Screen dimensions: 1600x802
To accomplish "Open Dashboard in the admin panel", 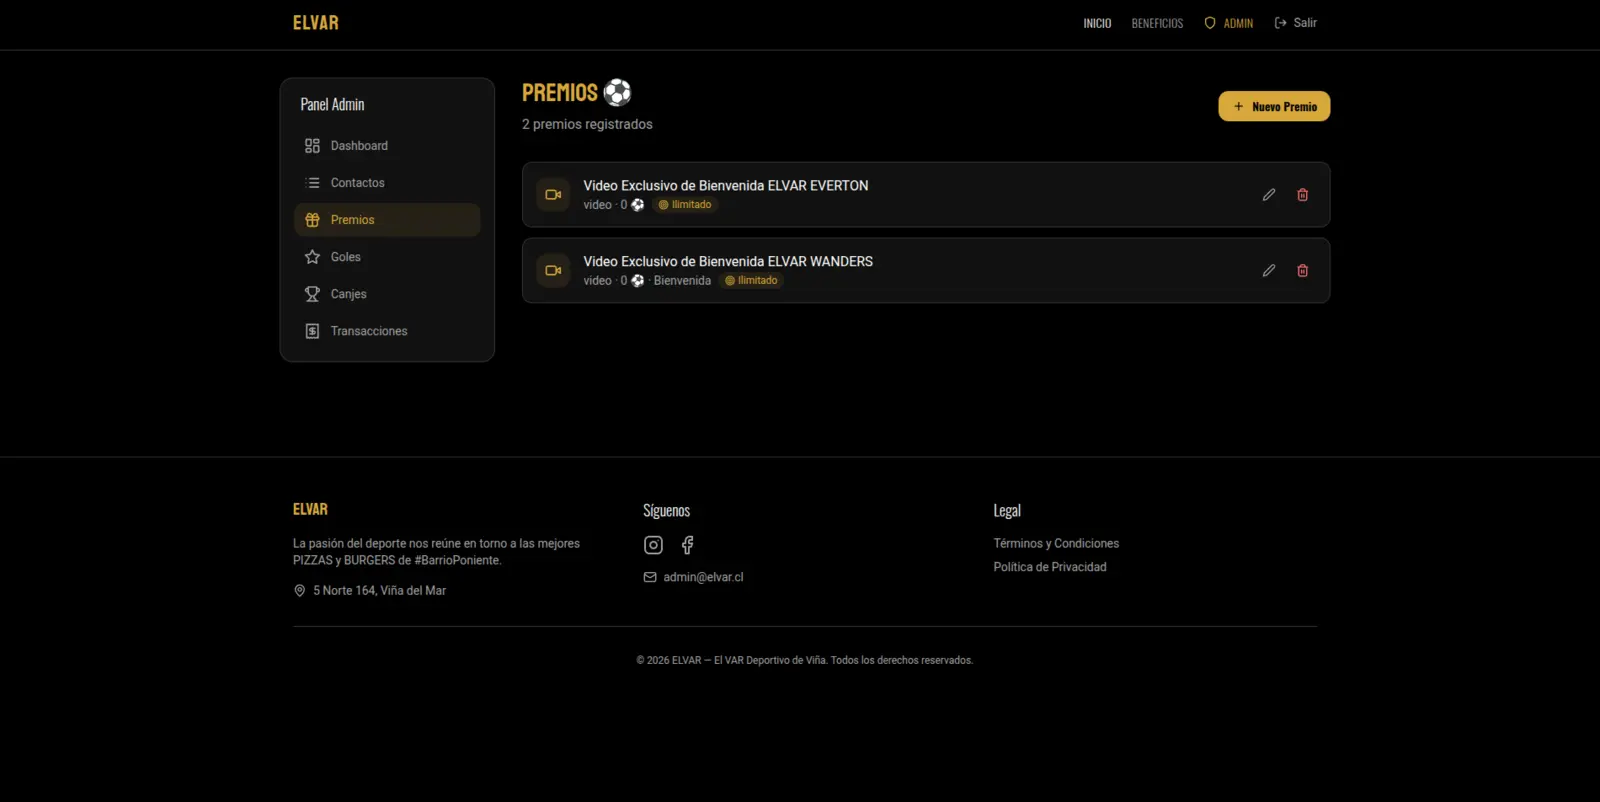I will [387, 146].
